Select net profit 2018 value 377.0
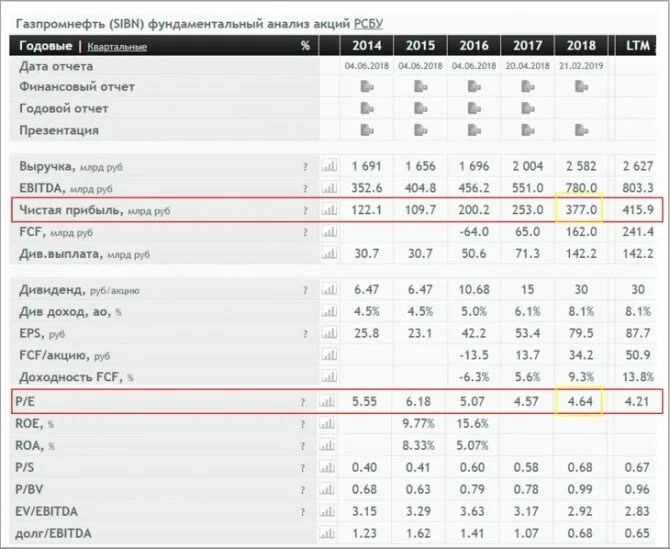The width and height of the screenshot is (670, 549). (x=581, y=210)
